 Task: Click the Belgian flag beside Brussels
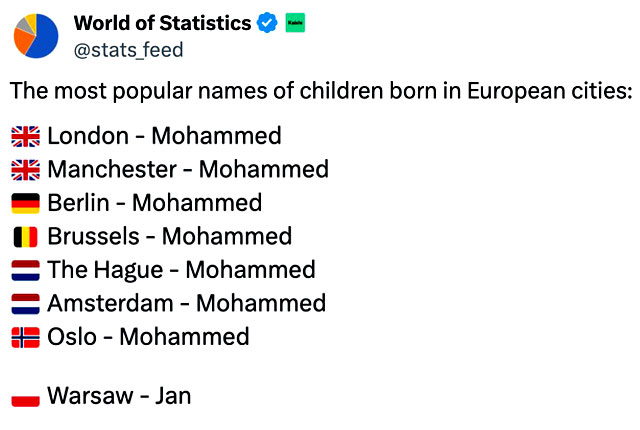click(x=25, y=237)
